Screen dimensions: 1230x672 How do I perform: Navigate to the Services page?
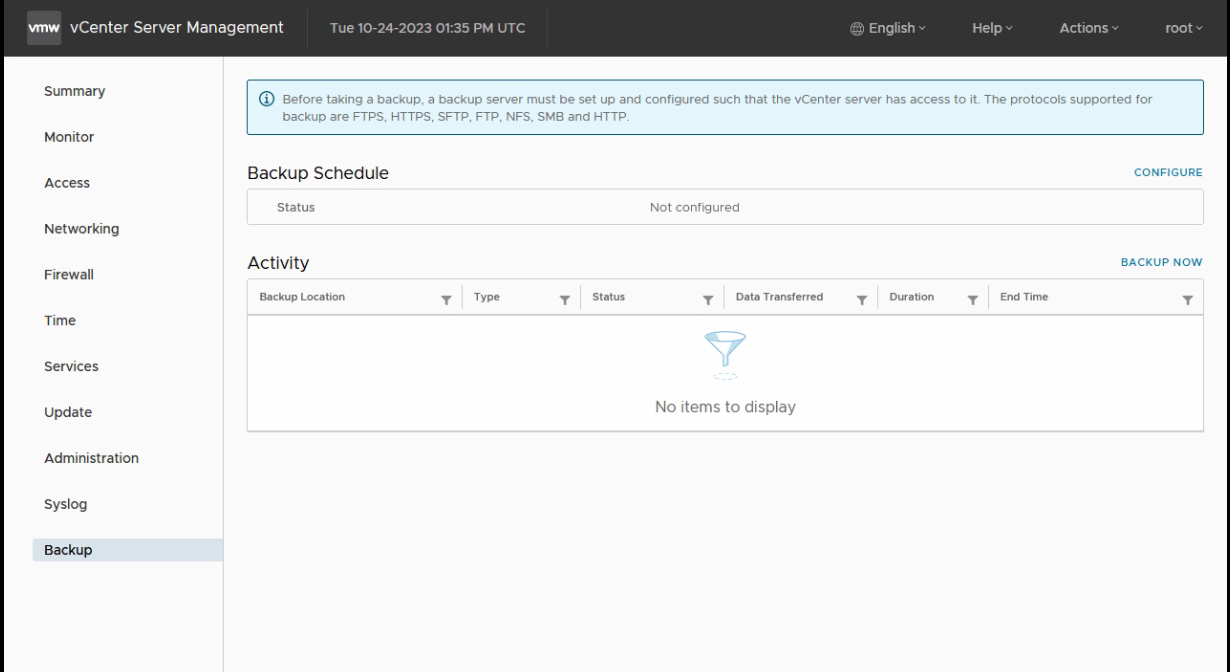pos(72,366)
